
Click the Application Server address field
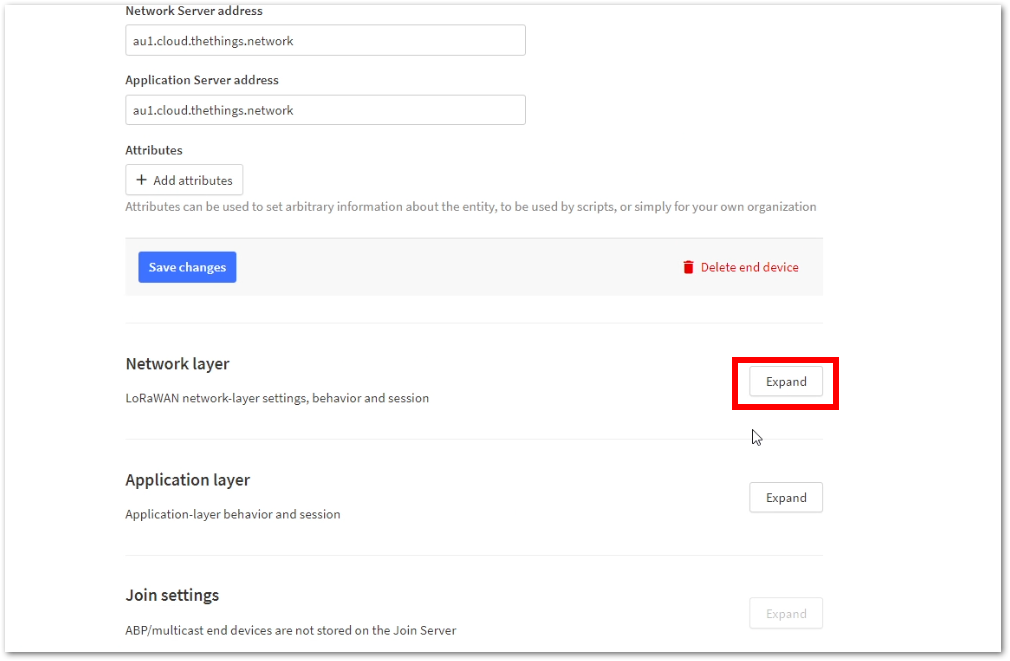coord(325,110)
